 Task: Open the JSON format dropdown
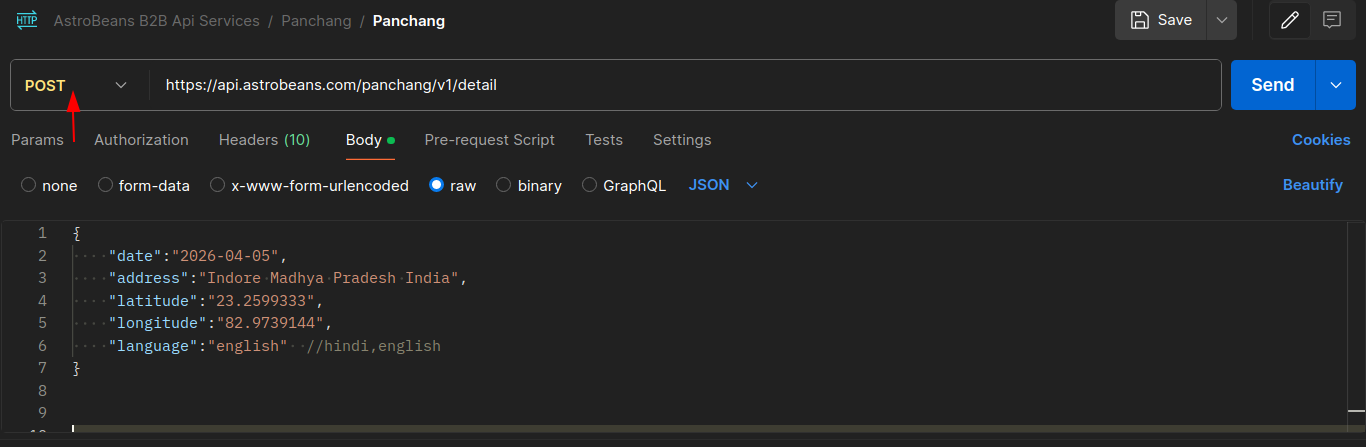[x=723, y=185]
